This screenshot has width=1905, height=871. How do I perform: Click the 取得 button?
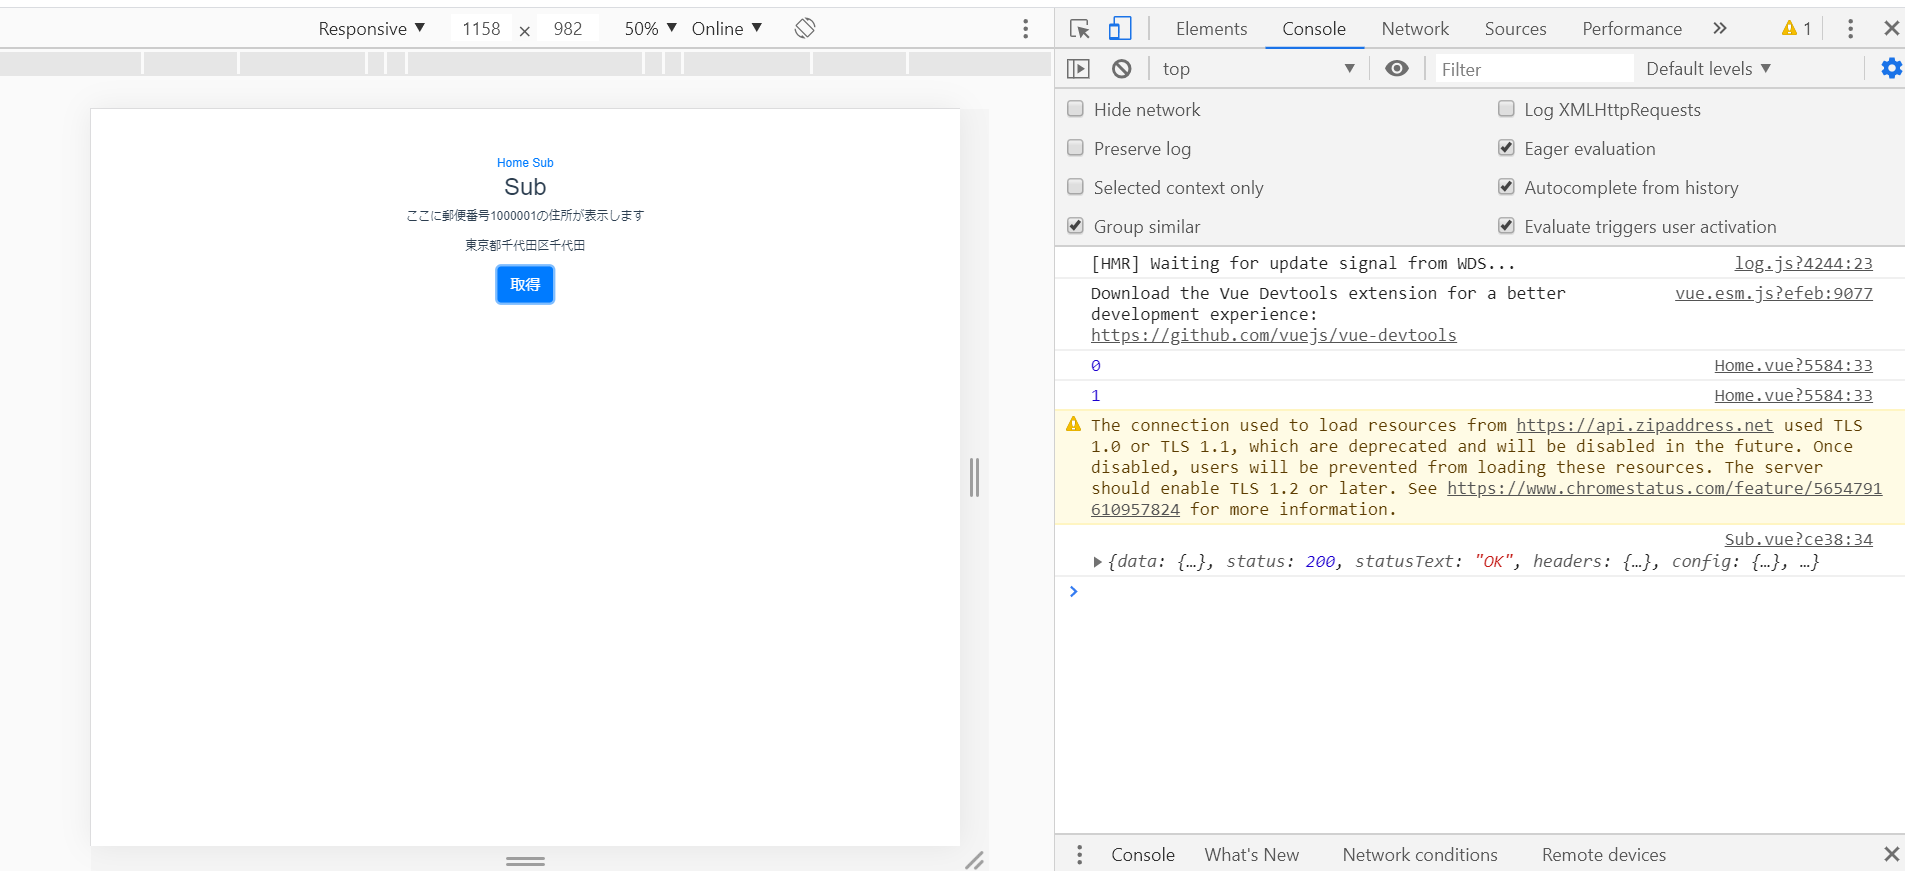coord(525,285)
